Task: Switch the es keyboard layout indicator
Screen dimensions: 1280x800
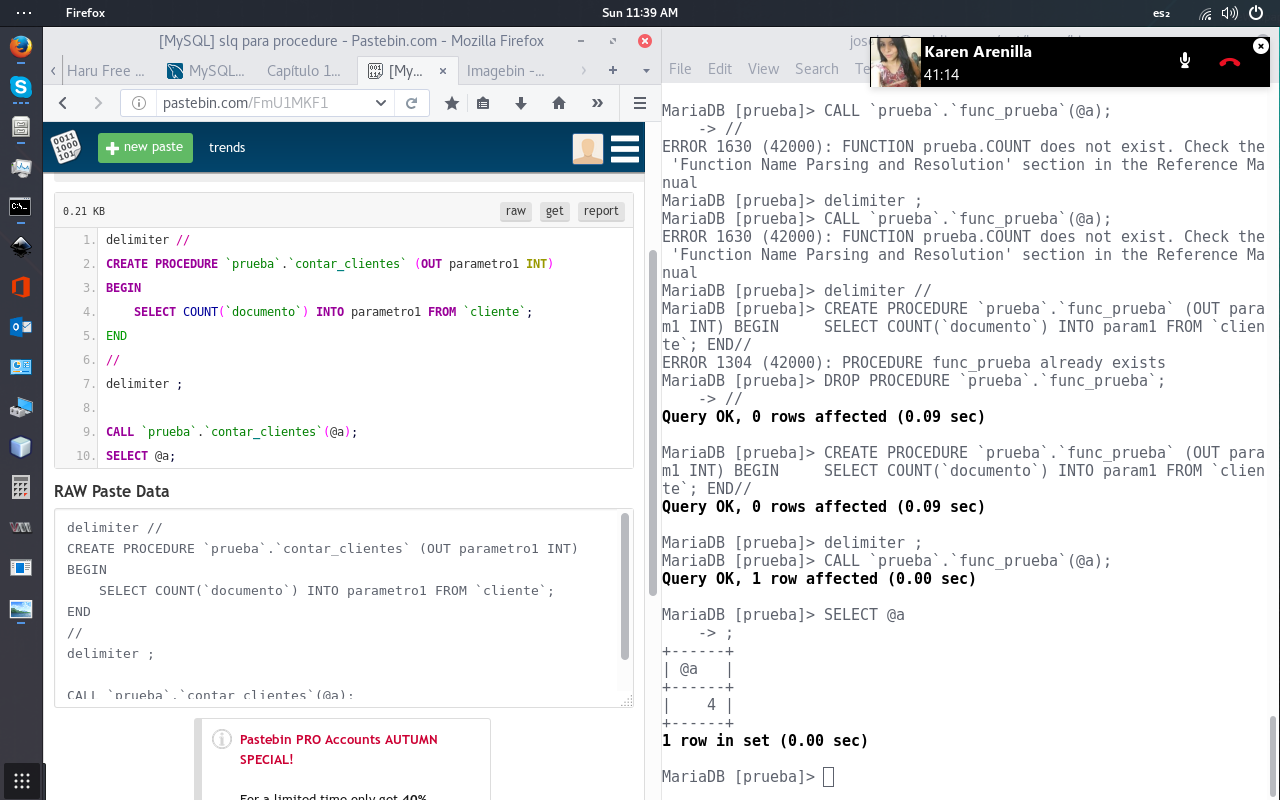Action: point(1161,13)
